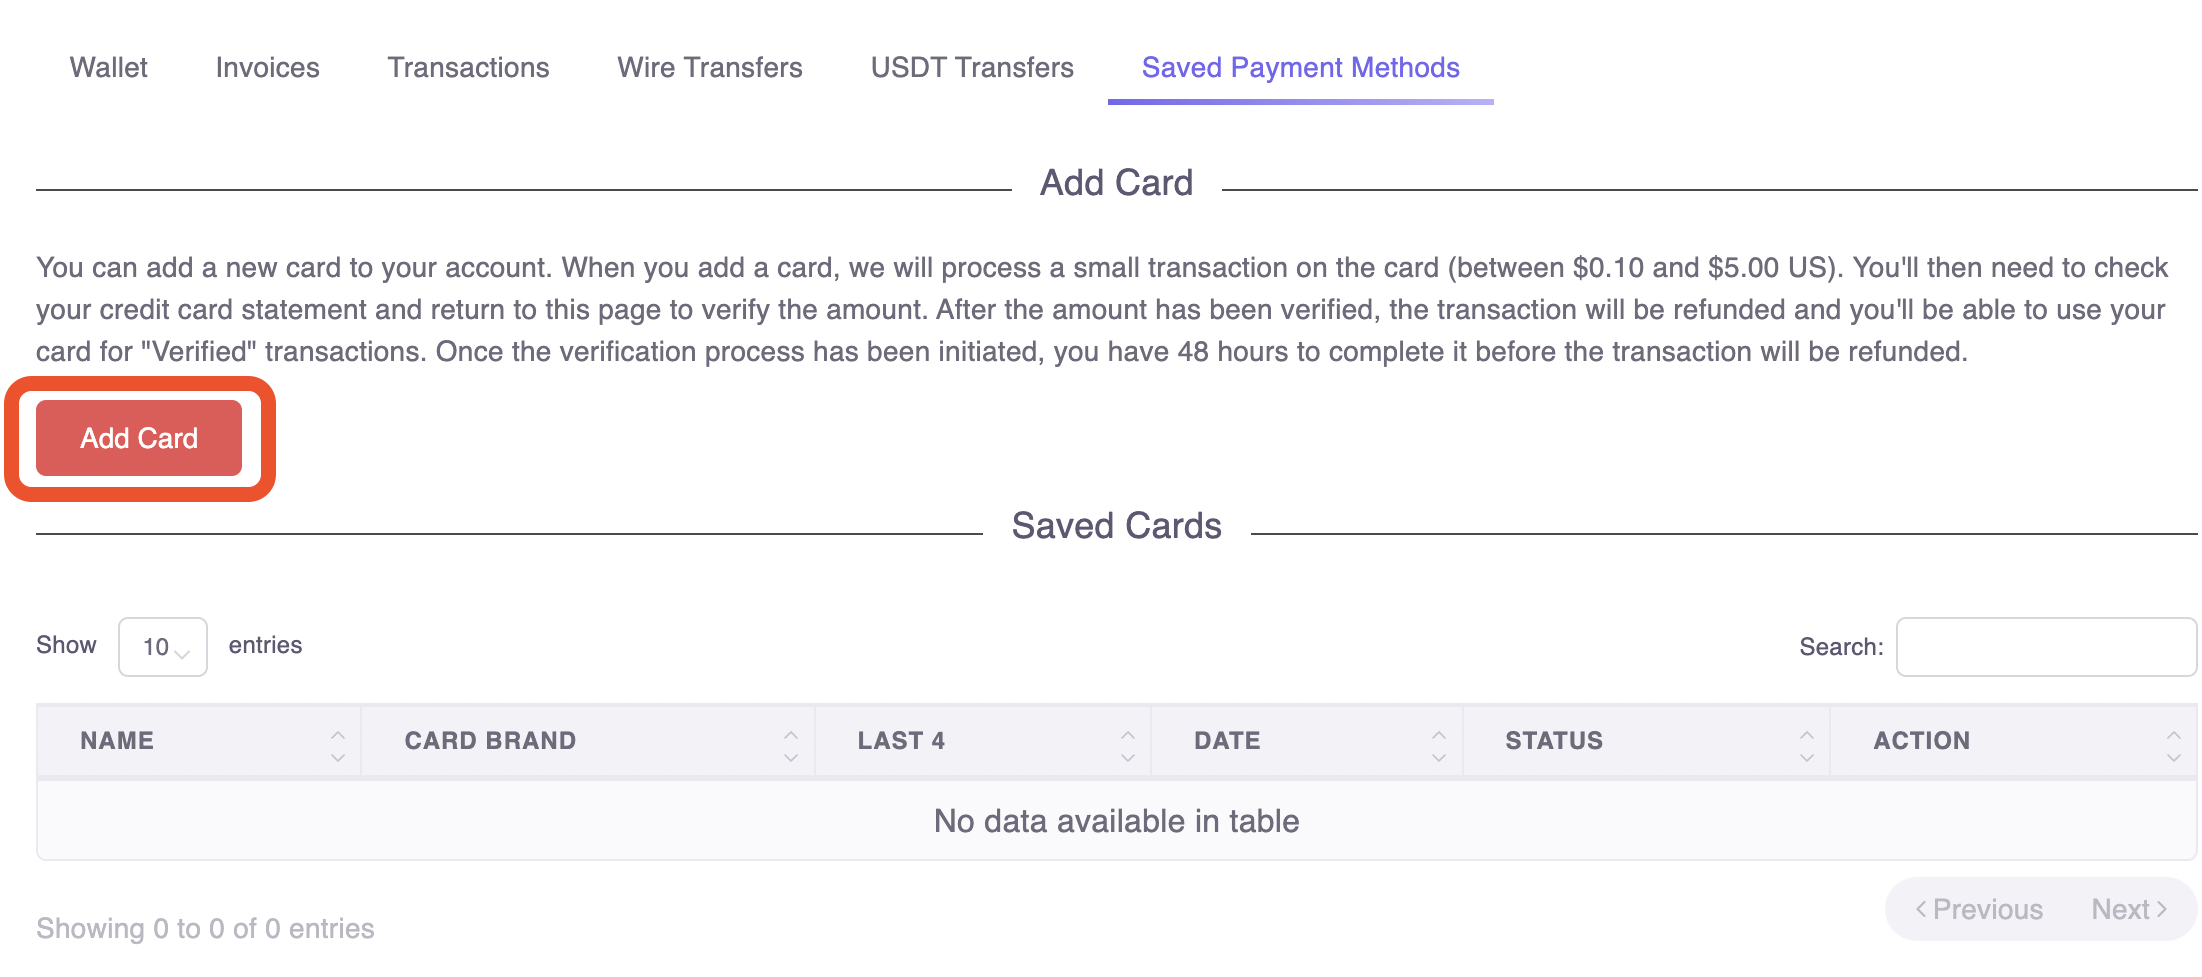Screen dimensions: 2202x977
Task: Click the Date column header label
Action: [x=1227, y=741]
